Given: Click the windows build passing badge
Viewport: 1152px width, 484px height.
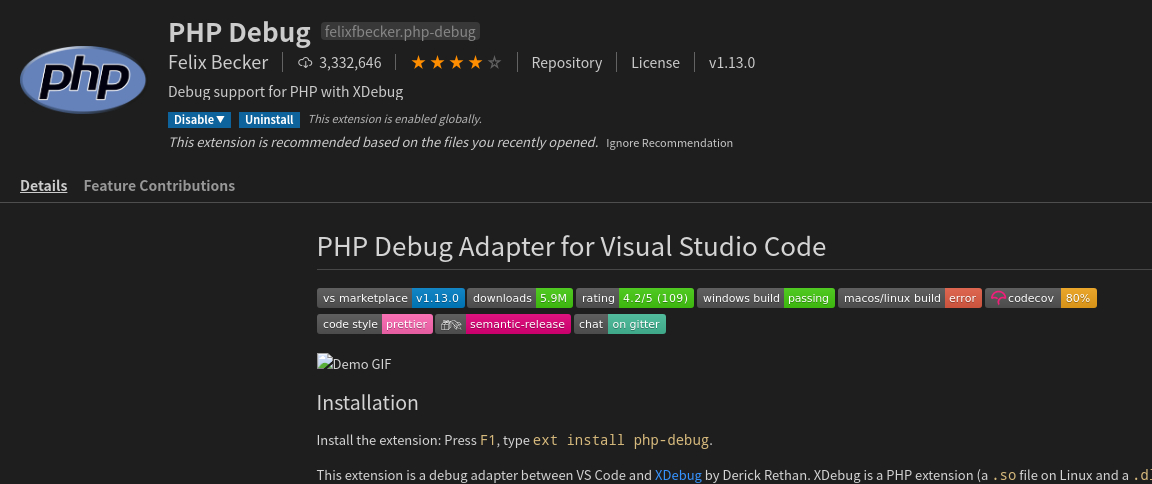Looking at the screenshot, I should [766, 298].
